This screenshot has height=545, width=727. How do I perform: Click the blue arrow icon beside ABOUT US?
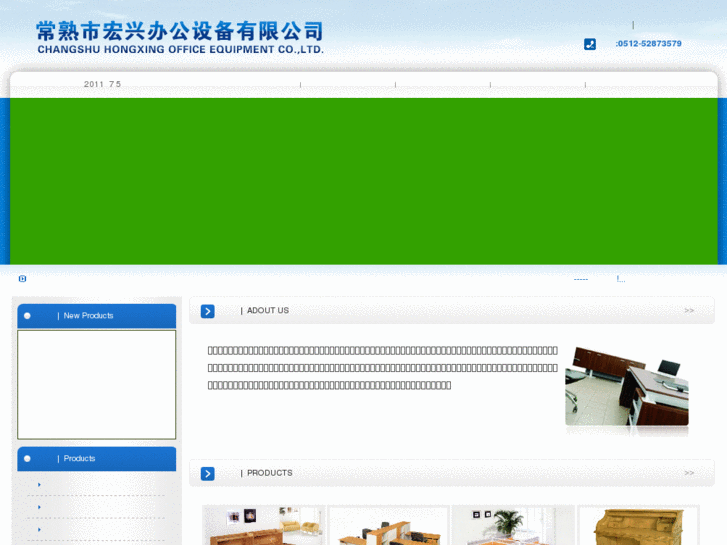[x=207, y=311]
